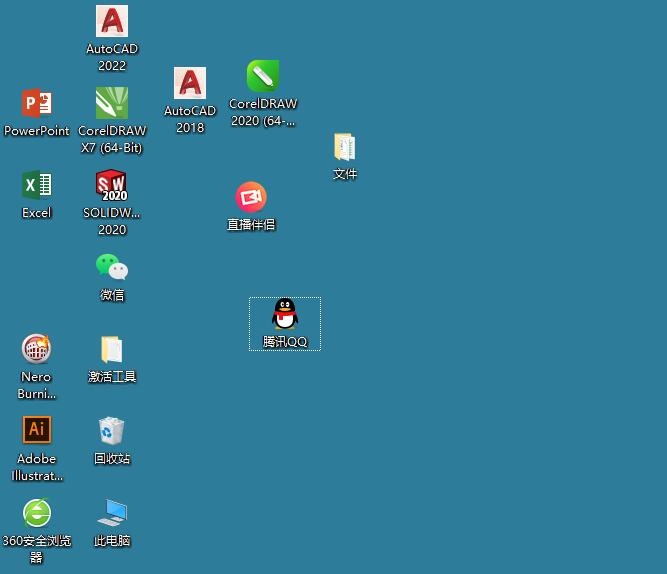This screenshot has height=574, width=667.
Task: Select the Adobe Illustrator icon
Action: [37, 430]
